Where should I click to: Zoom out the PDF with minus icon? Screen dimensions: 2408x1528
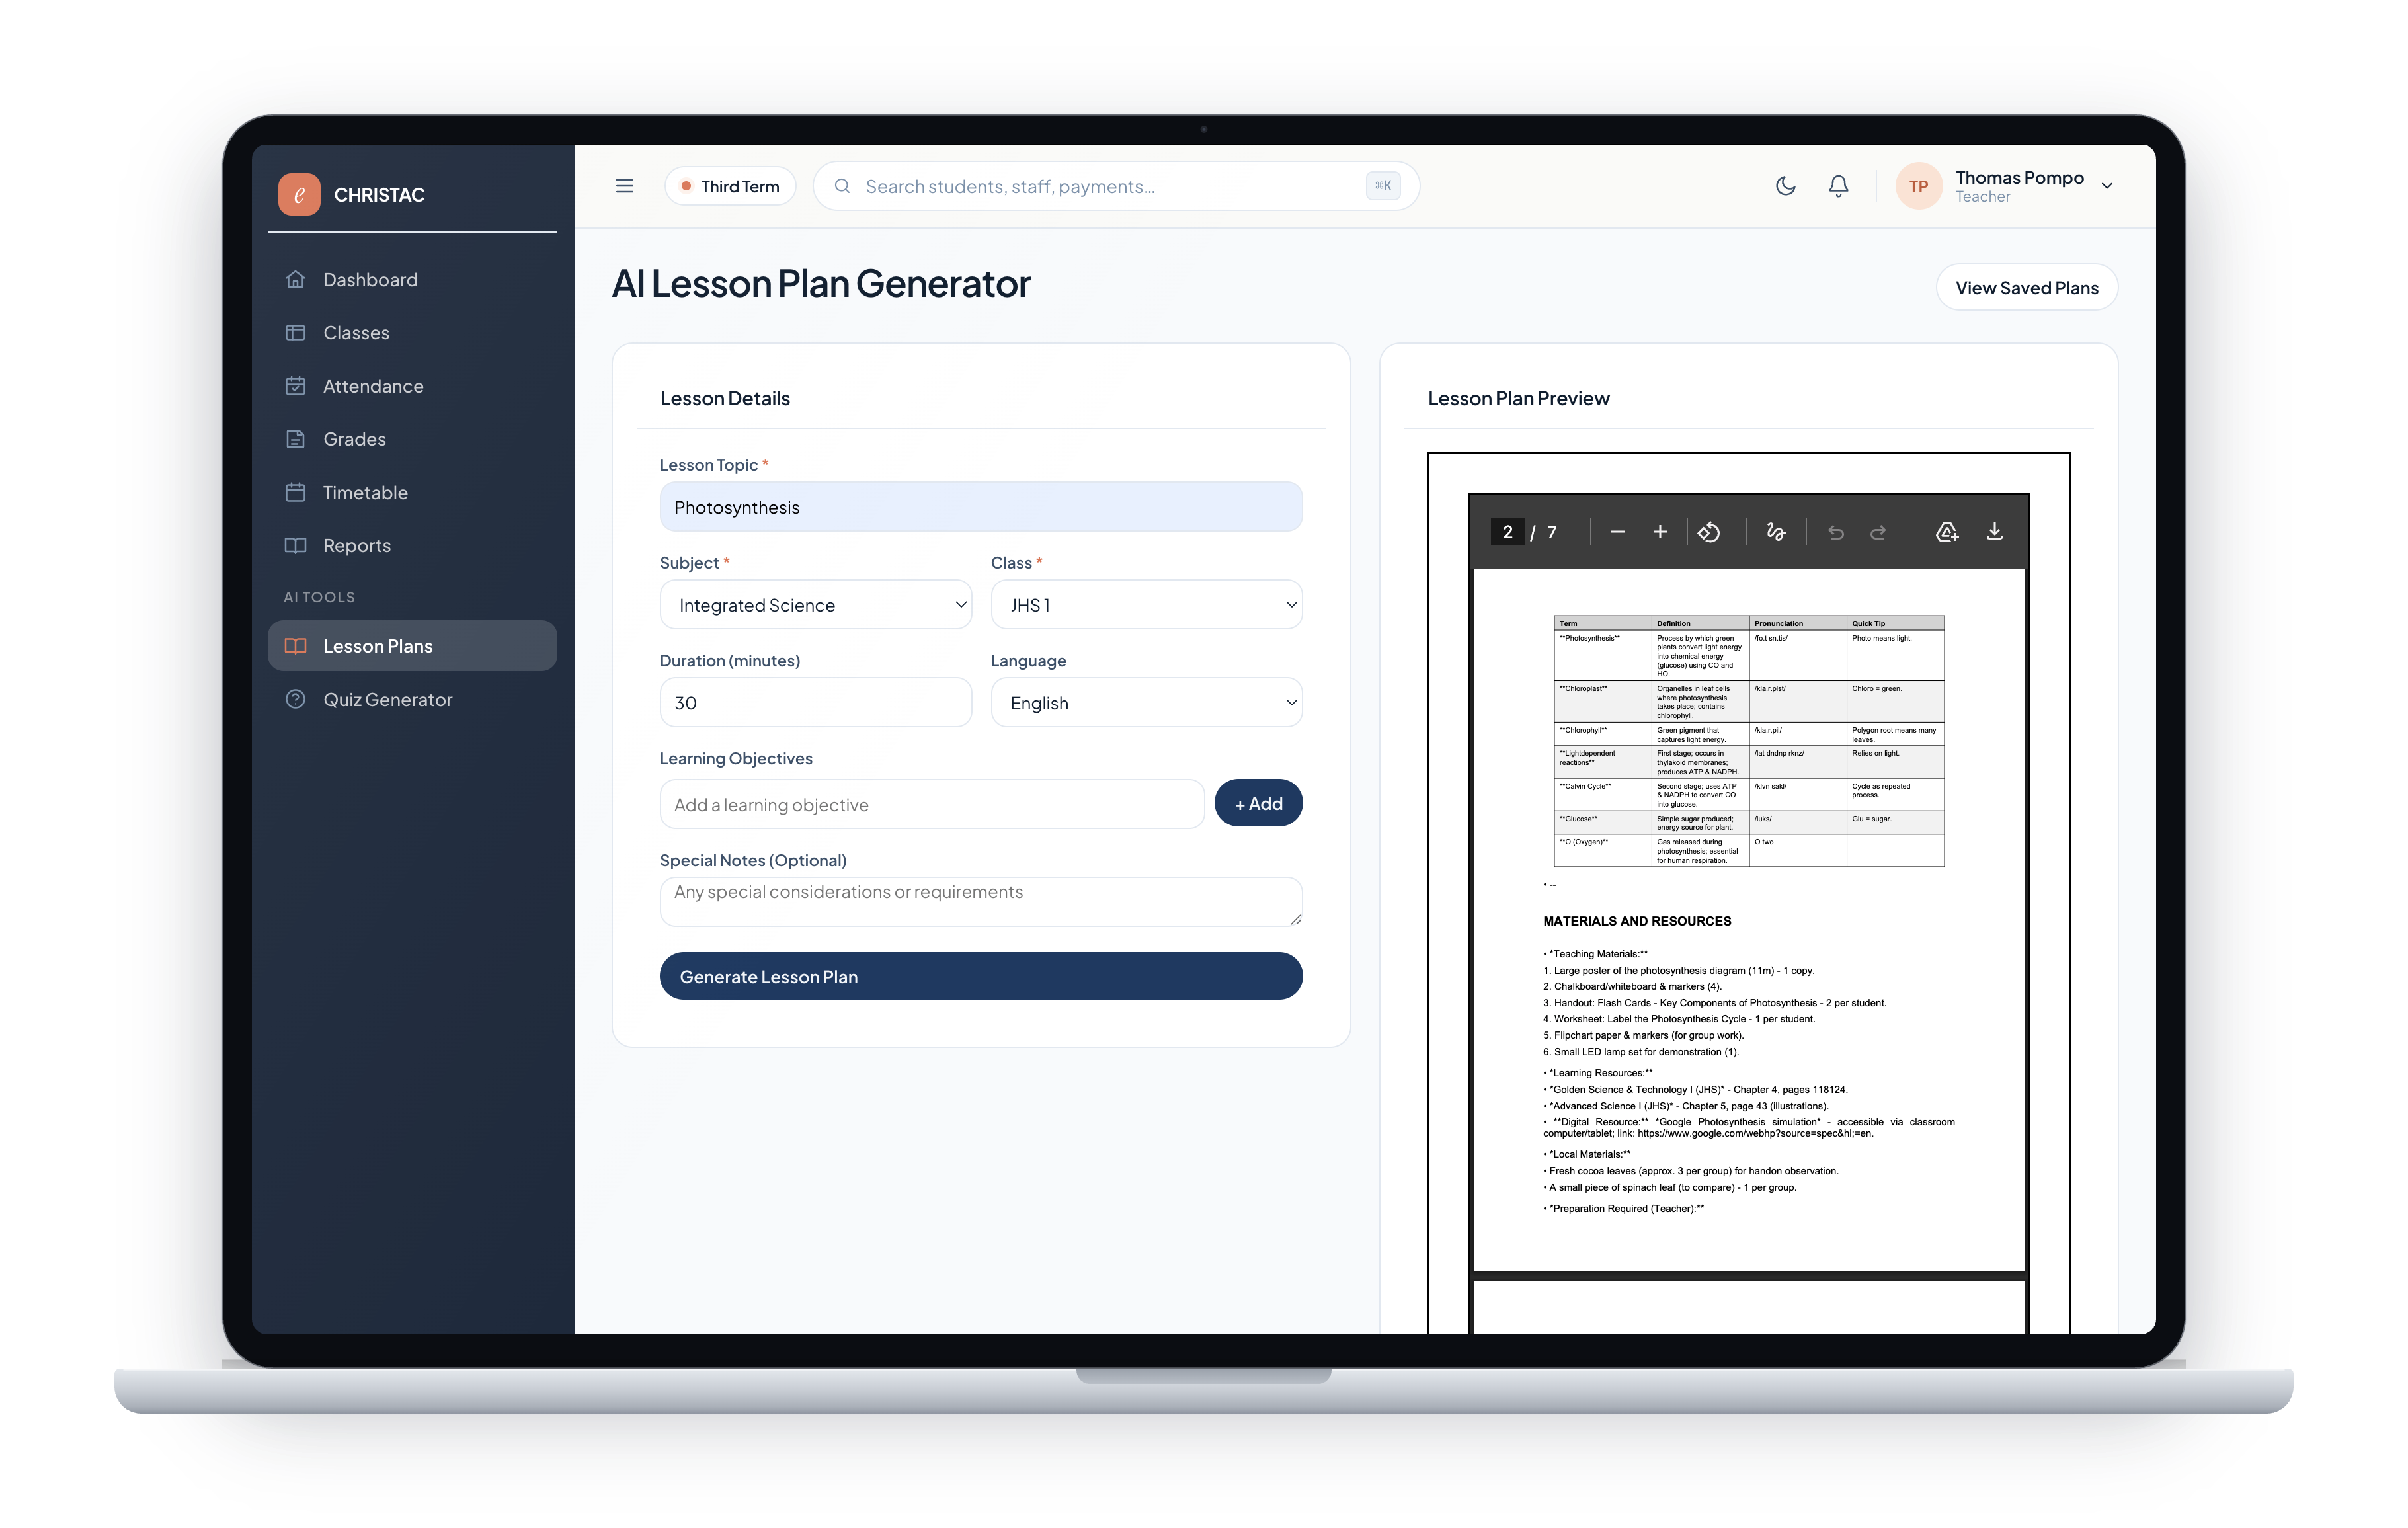tap(1617, 532)
